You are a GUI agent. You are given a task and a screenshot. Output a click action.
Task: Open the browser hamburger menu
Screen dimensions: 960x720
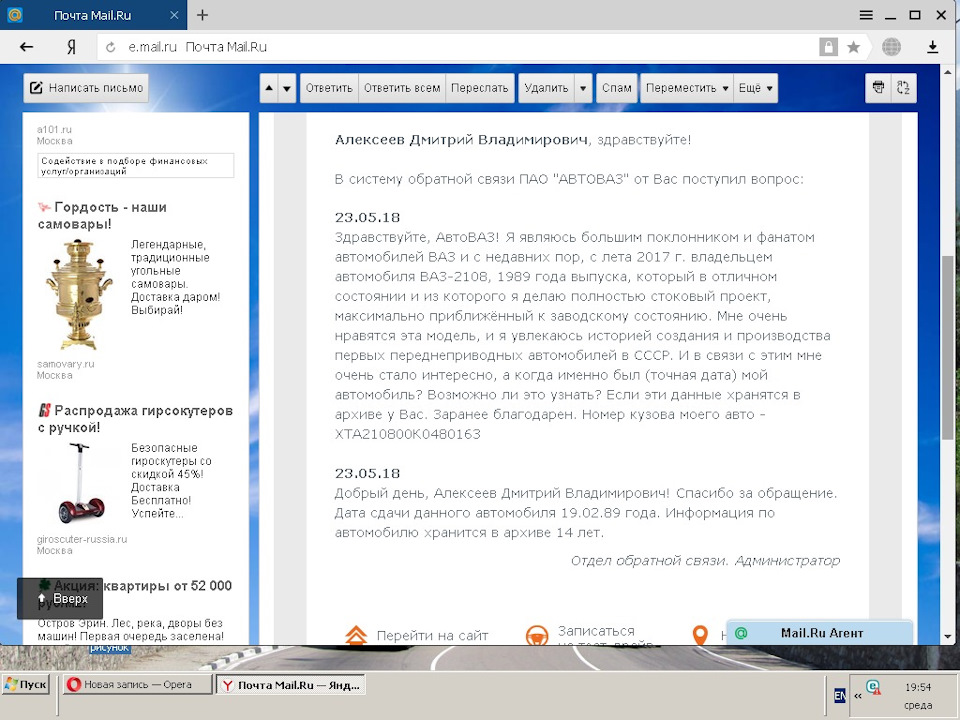point(866,15)
